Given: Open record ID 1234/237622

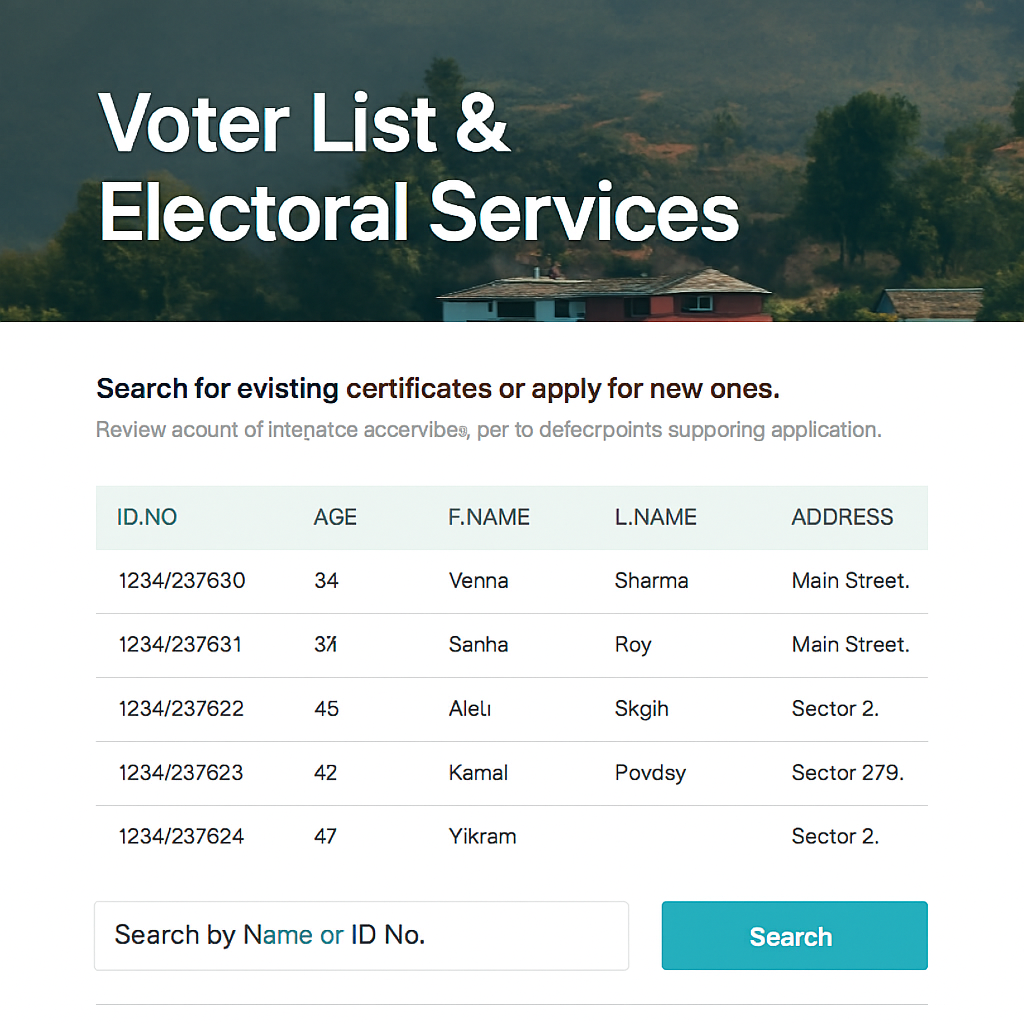Looking at the screenshot, I should (x=182, y=709).
